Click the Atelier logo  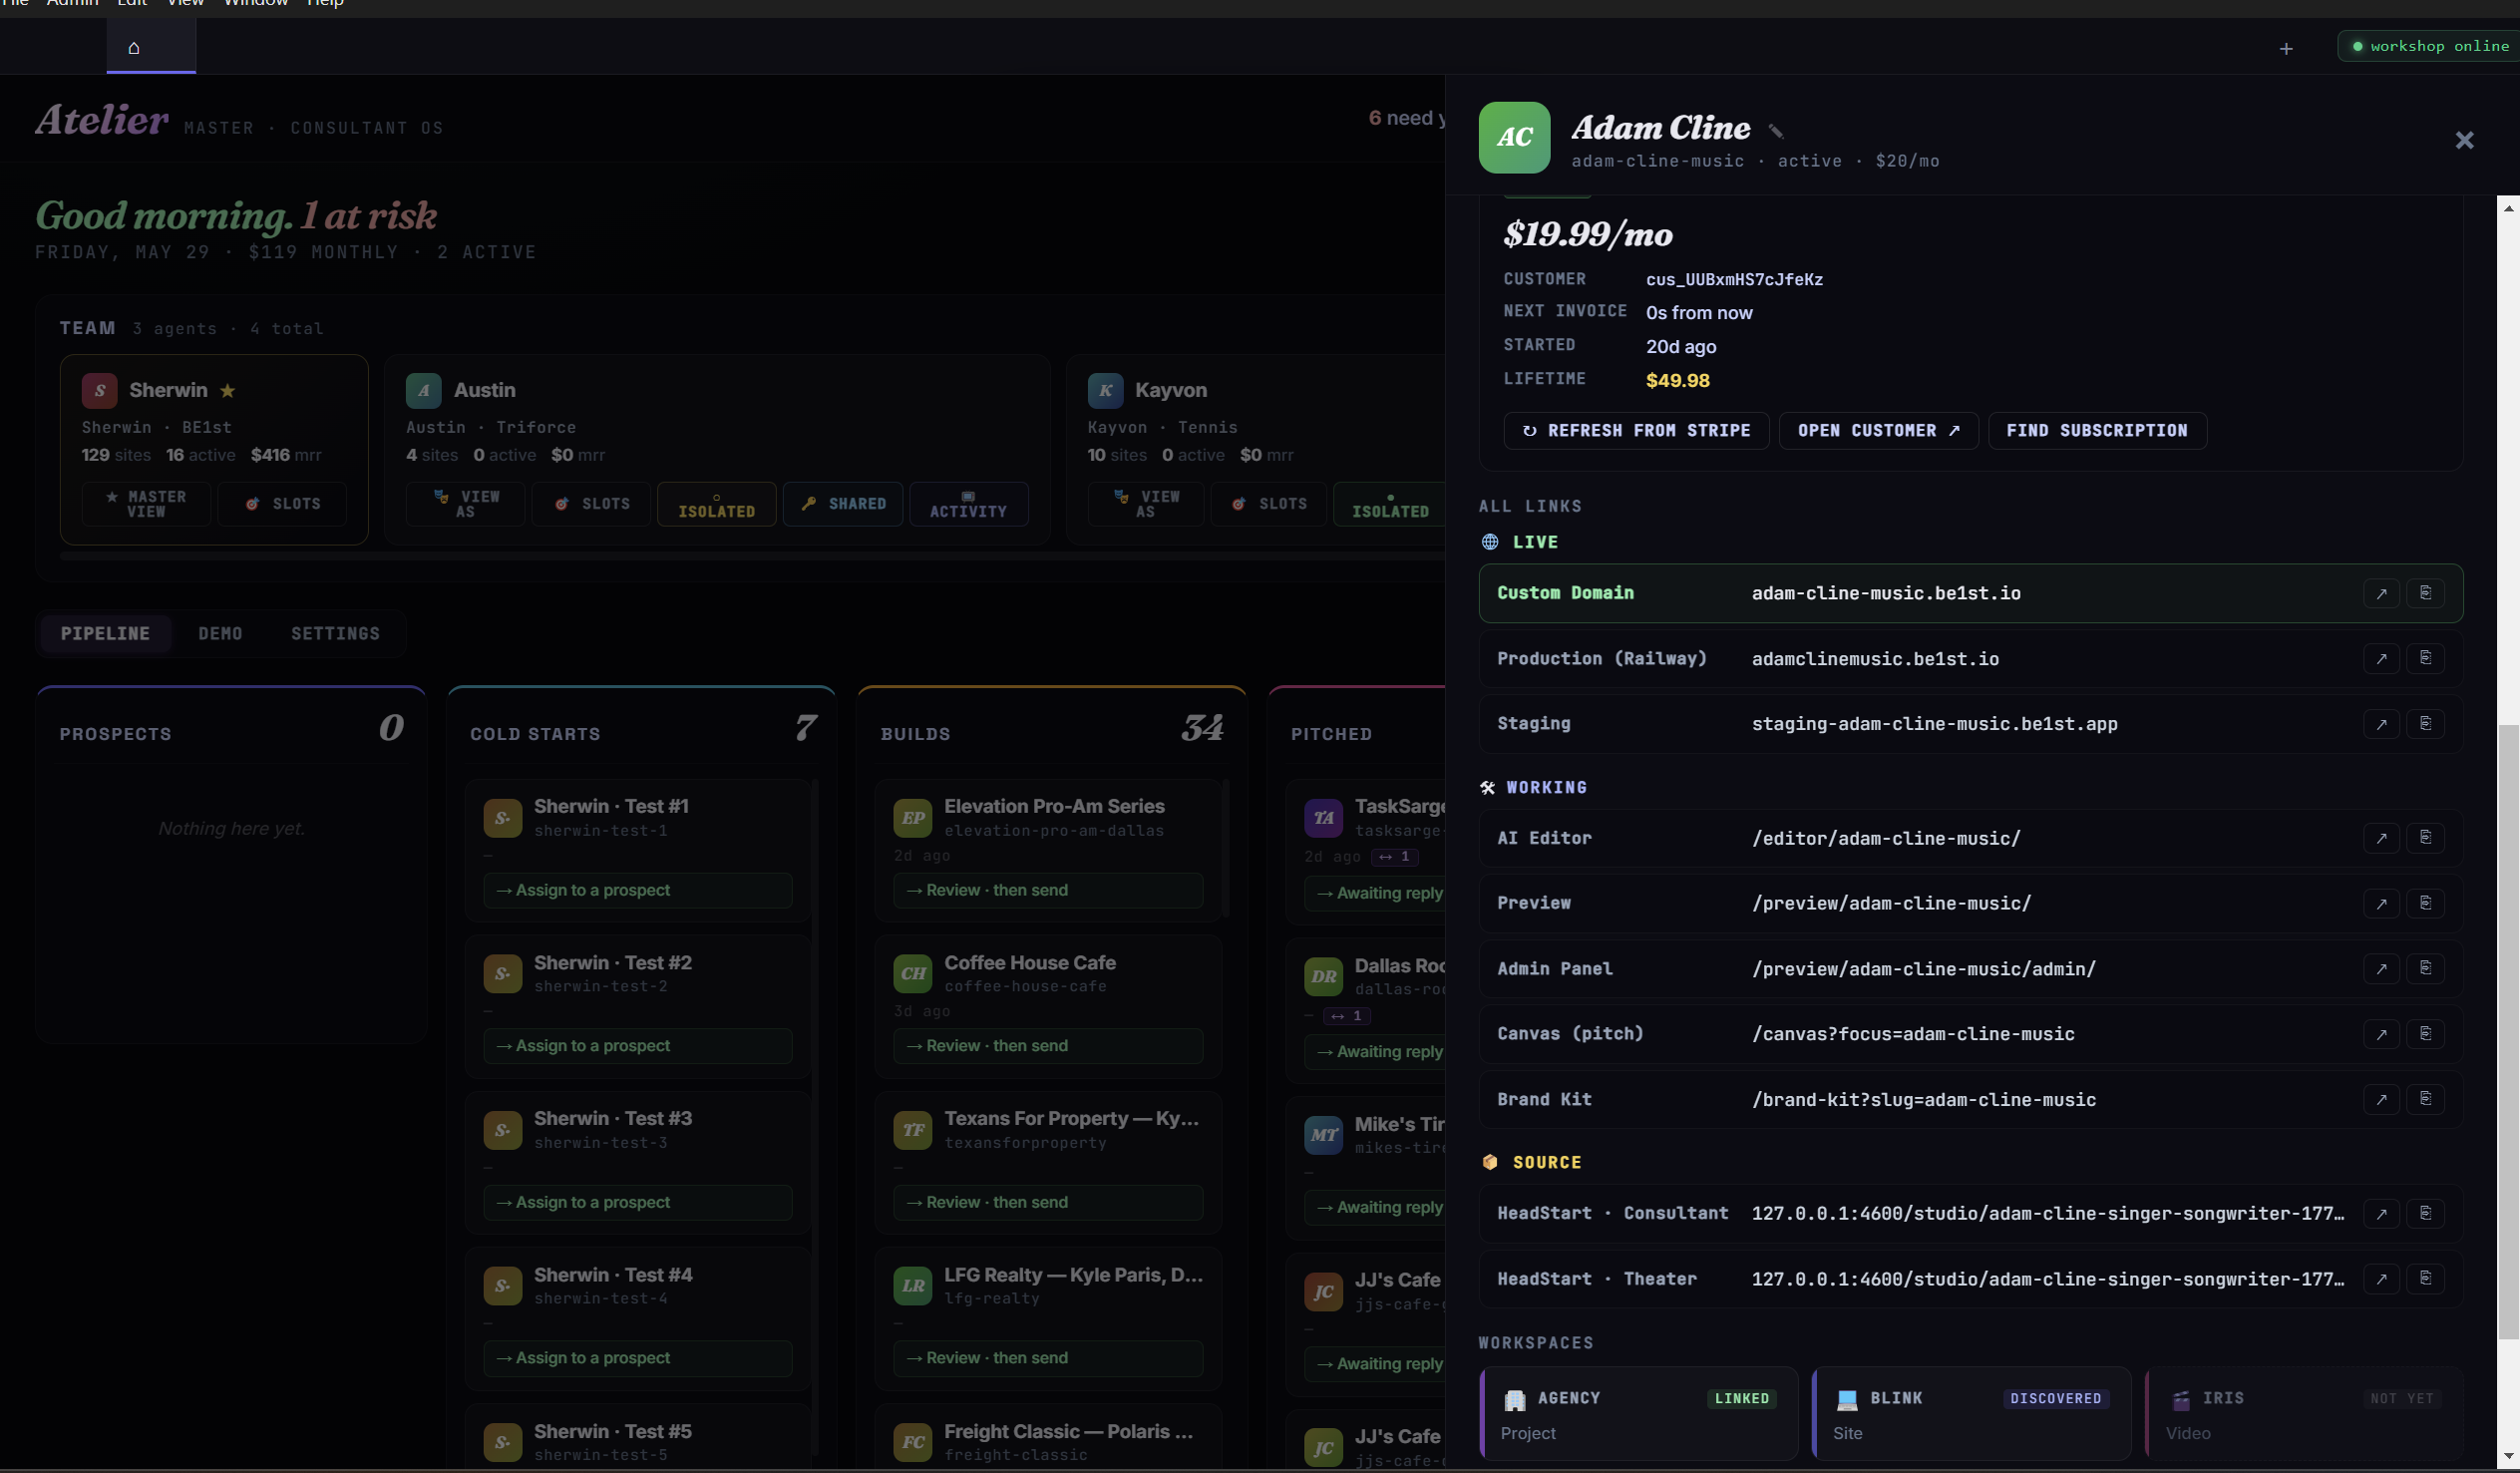coord(102,120)
